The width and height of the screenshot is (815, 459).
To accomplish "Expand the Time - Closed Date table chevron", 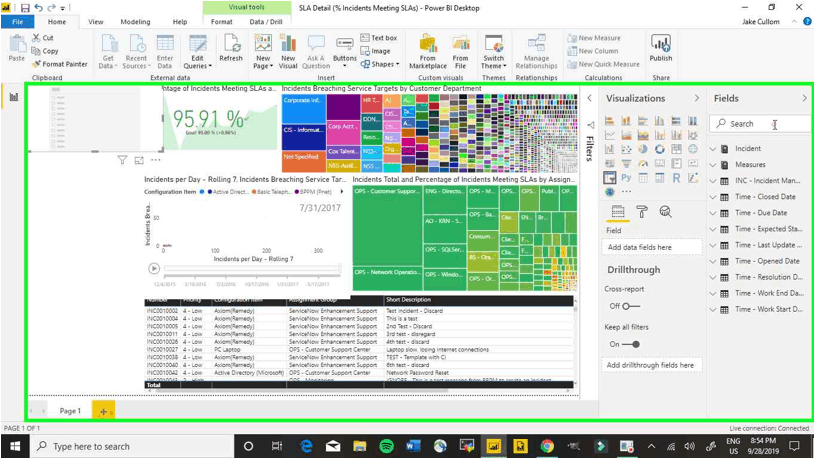I will [713, 197].
